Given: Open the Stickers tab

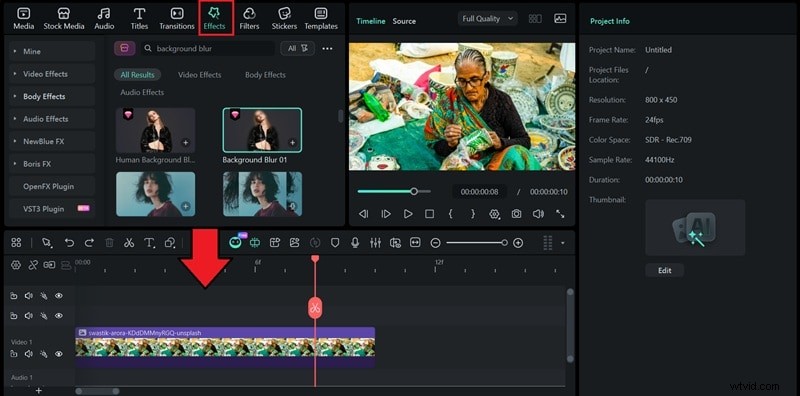Looking at the screenshot, I should [284, 19].
